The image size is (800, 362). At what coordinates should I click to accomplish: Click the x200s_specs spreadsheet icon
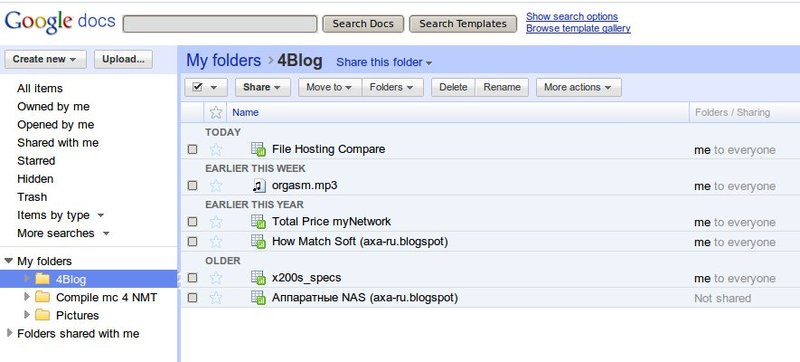(x=259, y=278)
